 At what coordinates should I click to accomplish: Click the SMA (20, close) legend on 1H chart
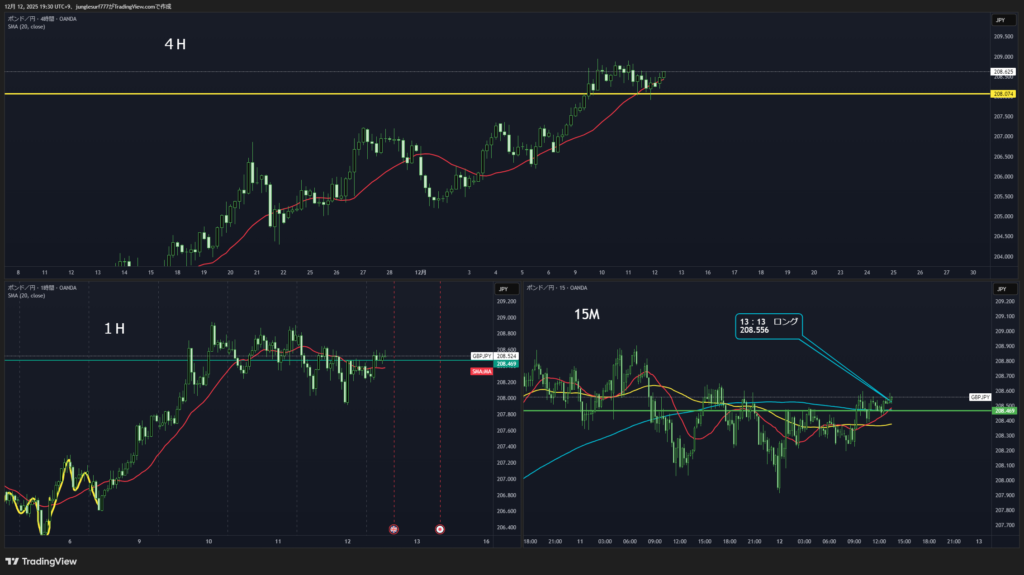point(26,295)
